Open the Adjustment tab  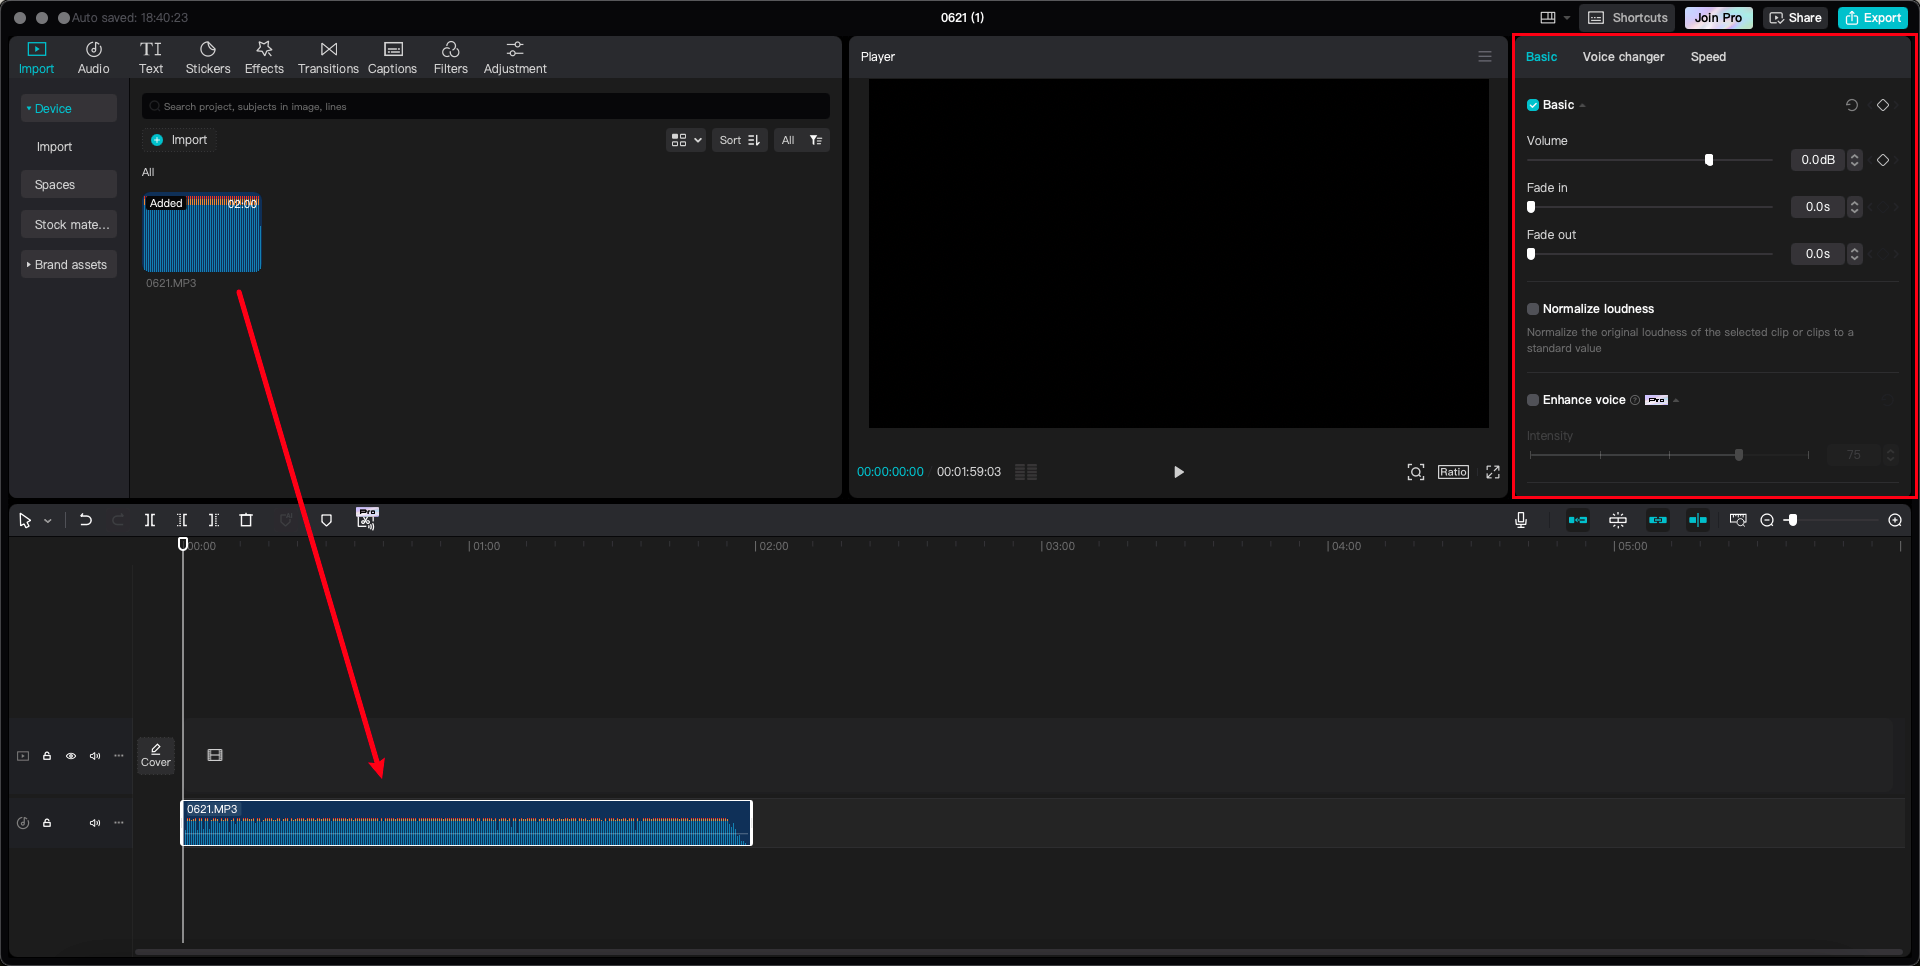515,58
